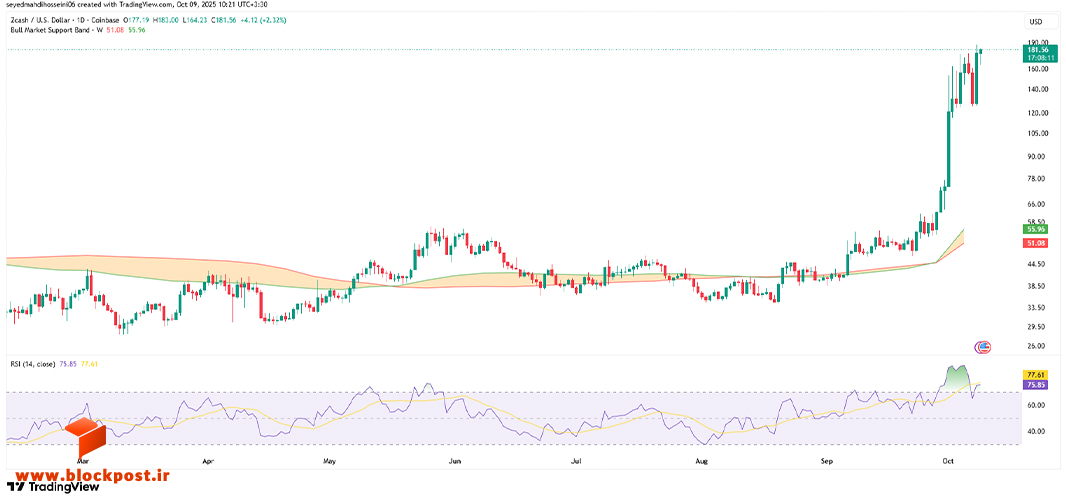
Task: Select the Zcash / U.S. Dollar symbol title
Action: point(38,20)
